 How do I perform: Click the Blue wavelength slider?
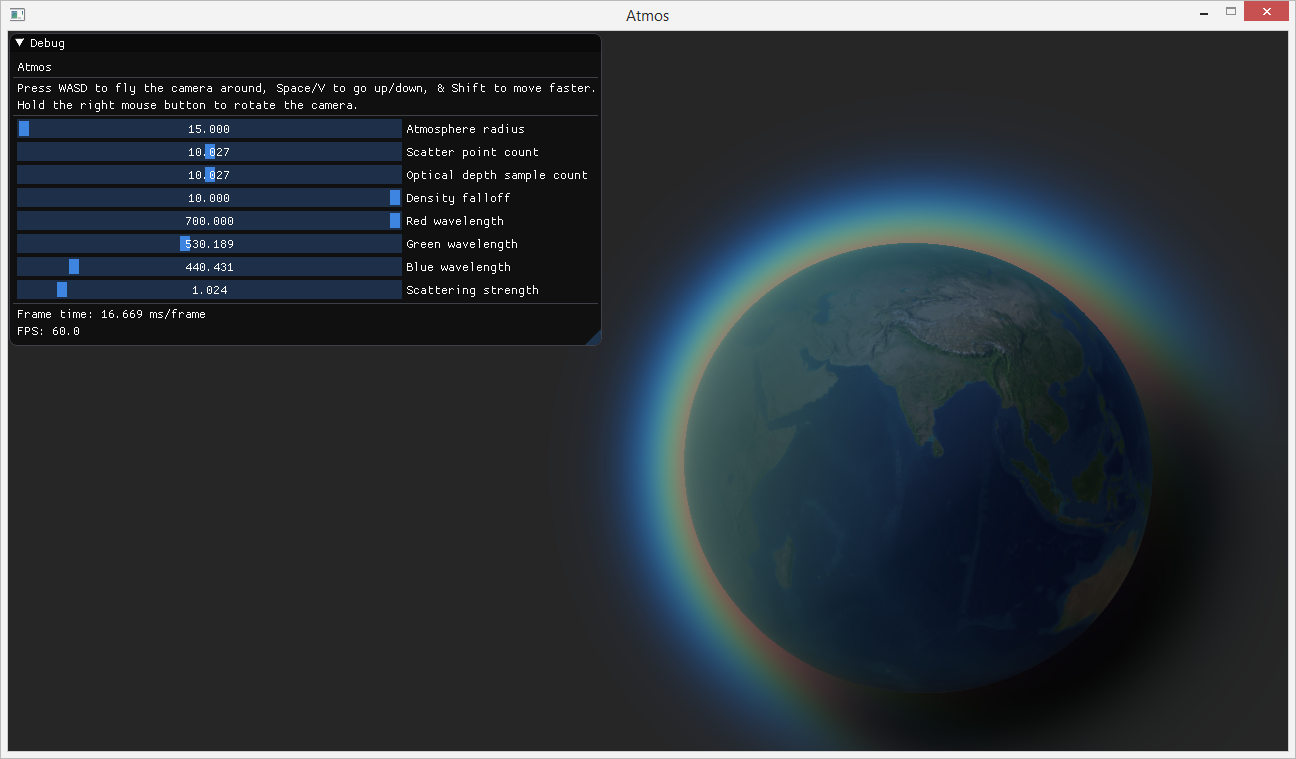pos(209,267)
